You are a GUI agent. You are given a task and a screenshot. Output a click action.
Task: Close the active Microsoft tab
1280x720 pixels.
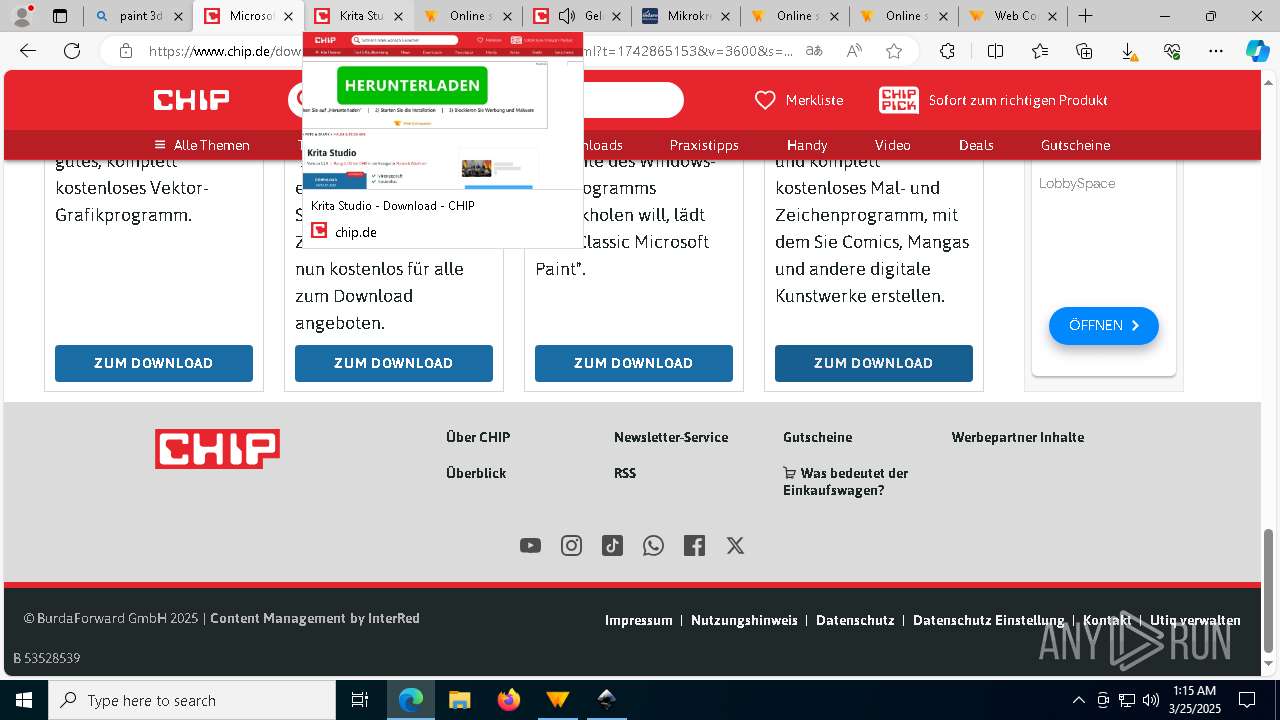click(x=289, y=16)
